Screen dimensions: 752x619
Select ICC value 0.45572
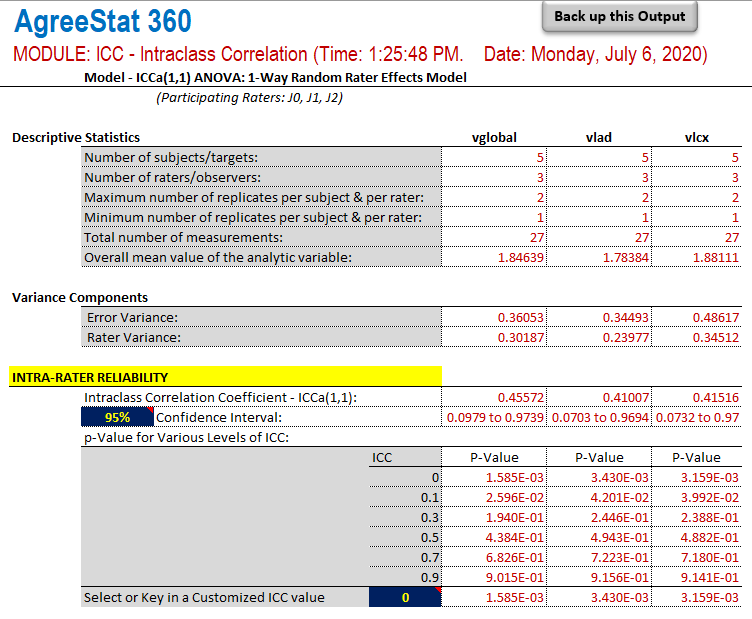[x=521, y=397]
